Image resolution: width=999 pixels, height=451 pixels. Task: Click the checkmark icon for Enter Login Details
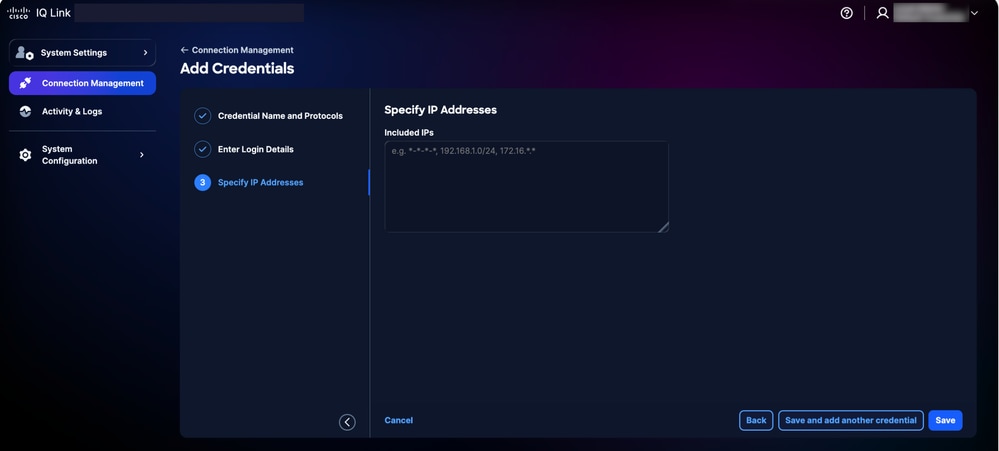(203, 149)
